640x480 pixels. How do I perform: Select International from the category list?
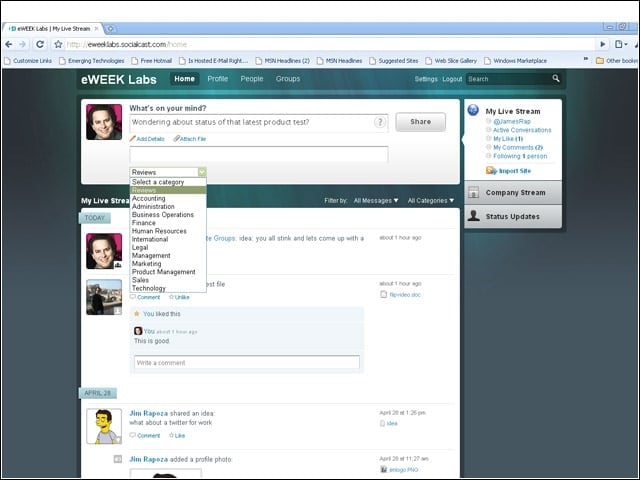168,239
